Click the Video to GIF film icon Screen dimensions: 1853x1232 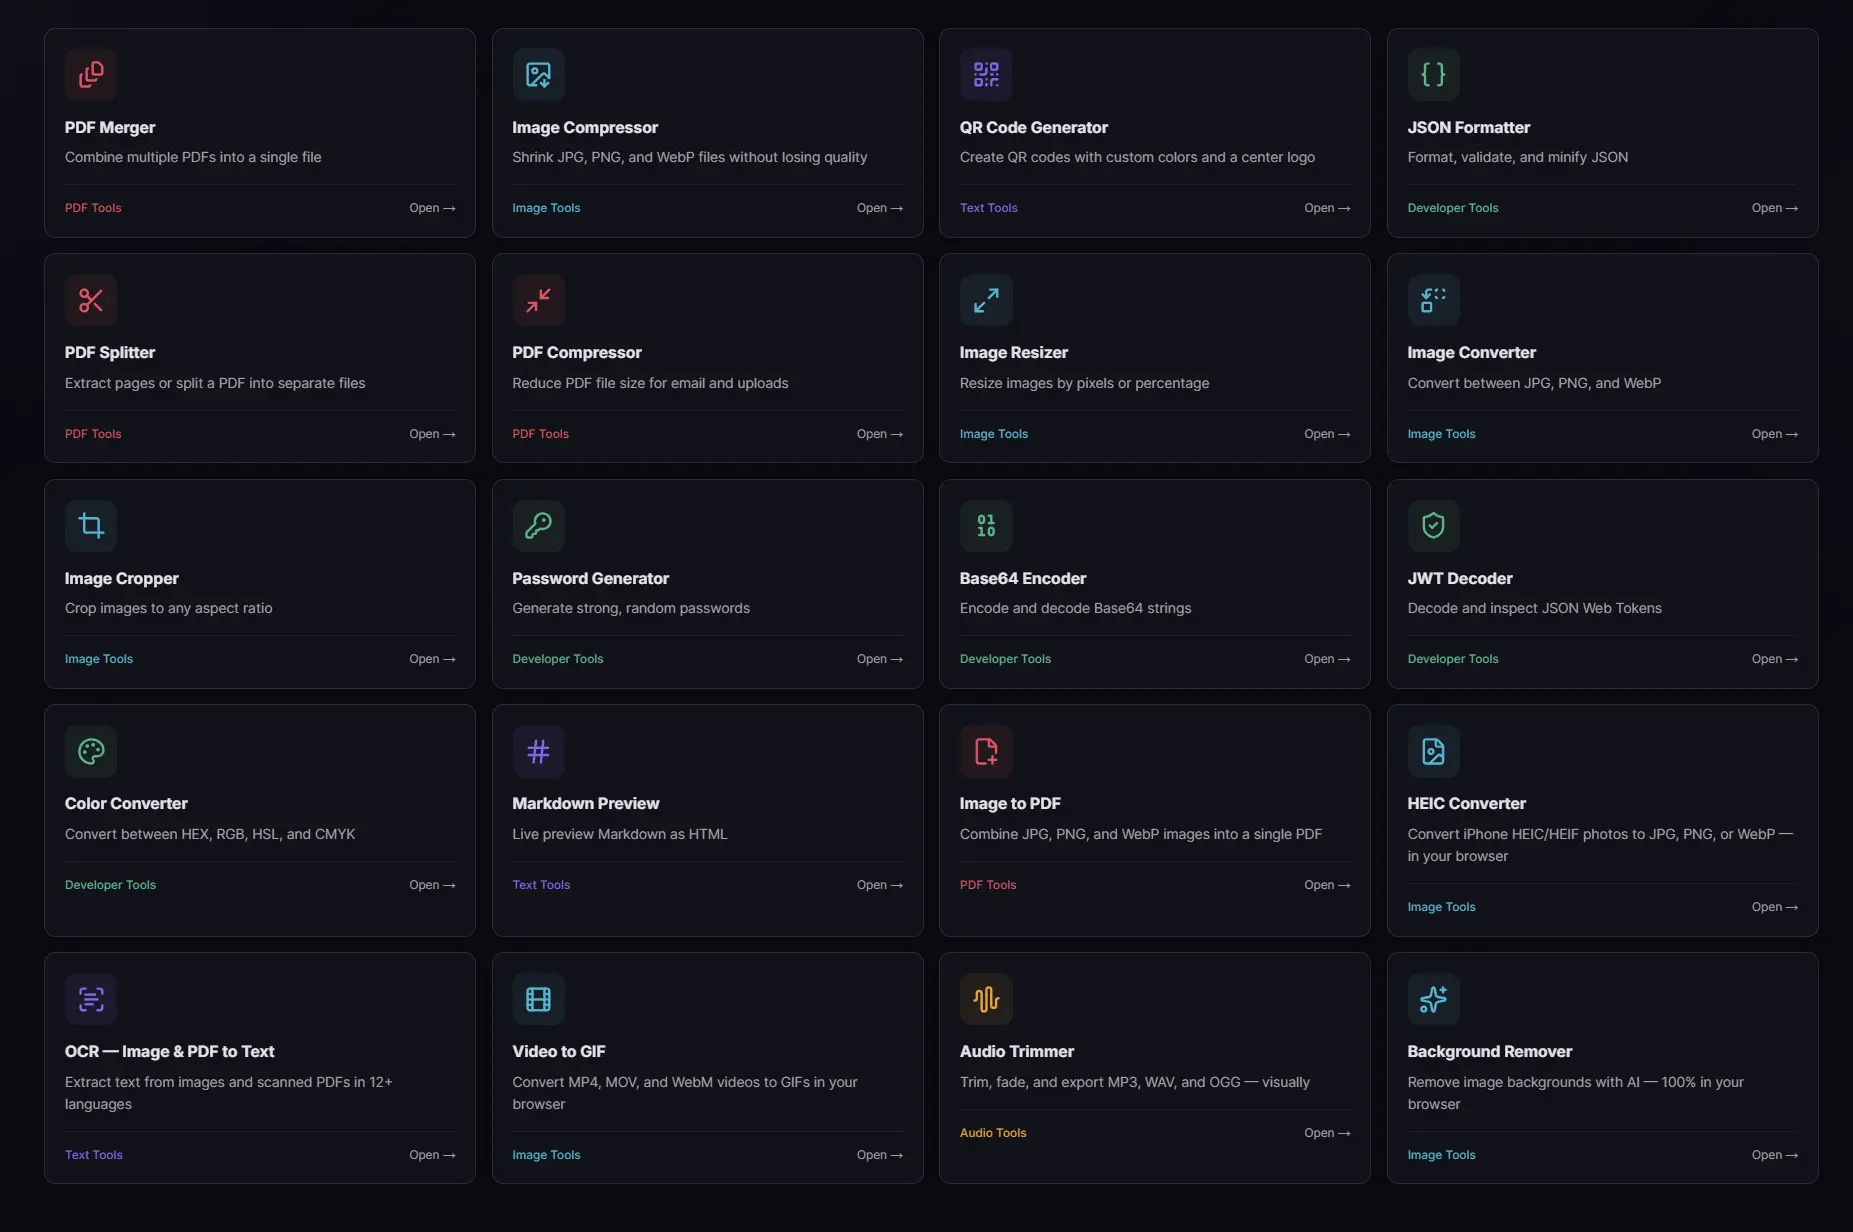[x=538, y=999]
